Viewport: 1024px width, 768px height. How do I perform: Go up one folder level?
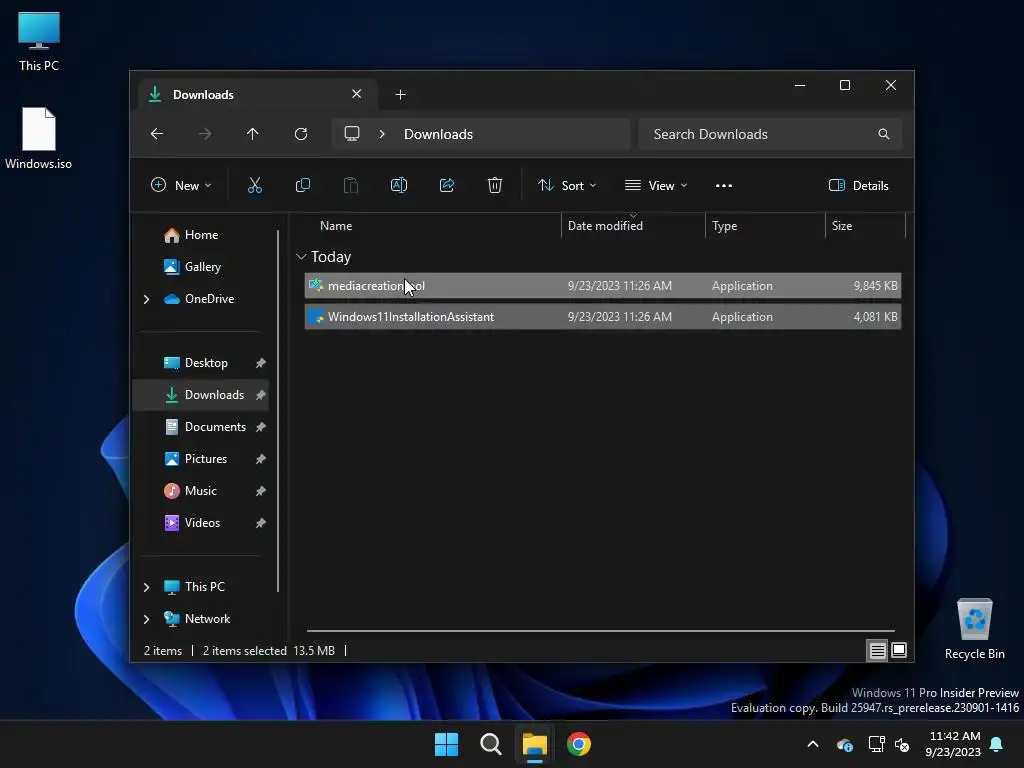(253, 134)
